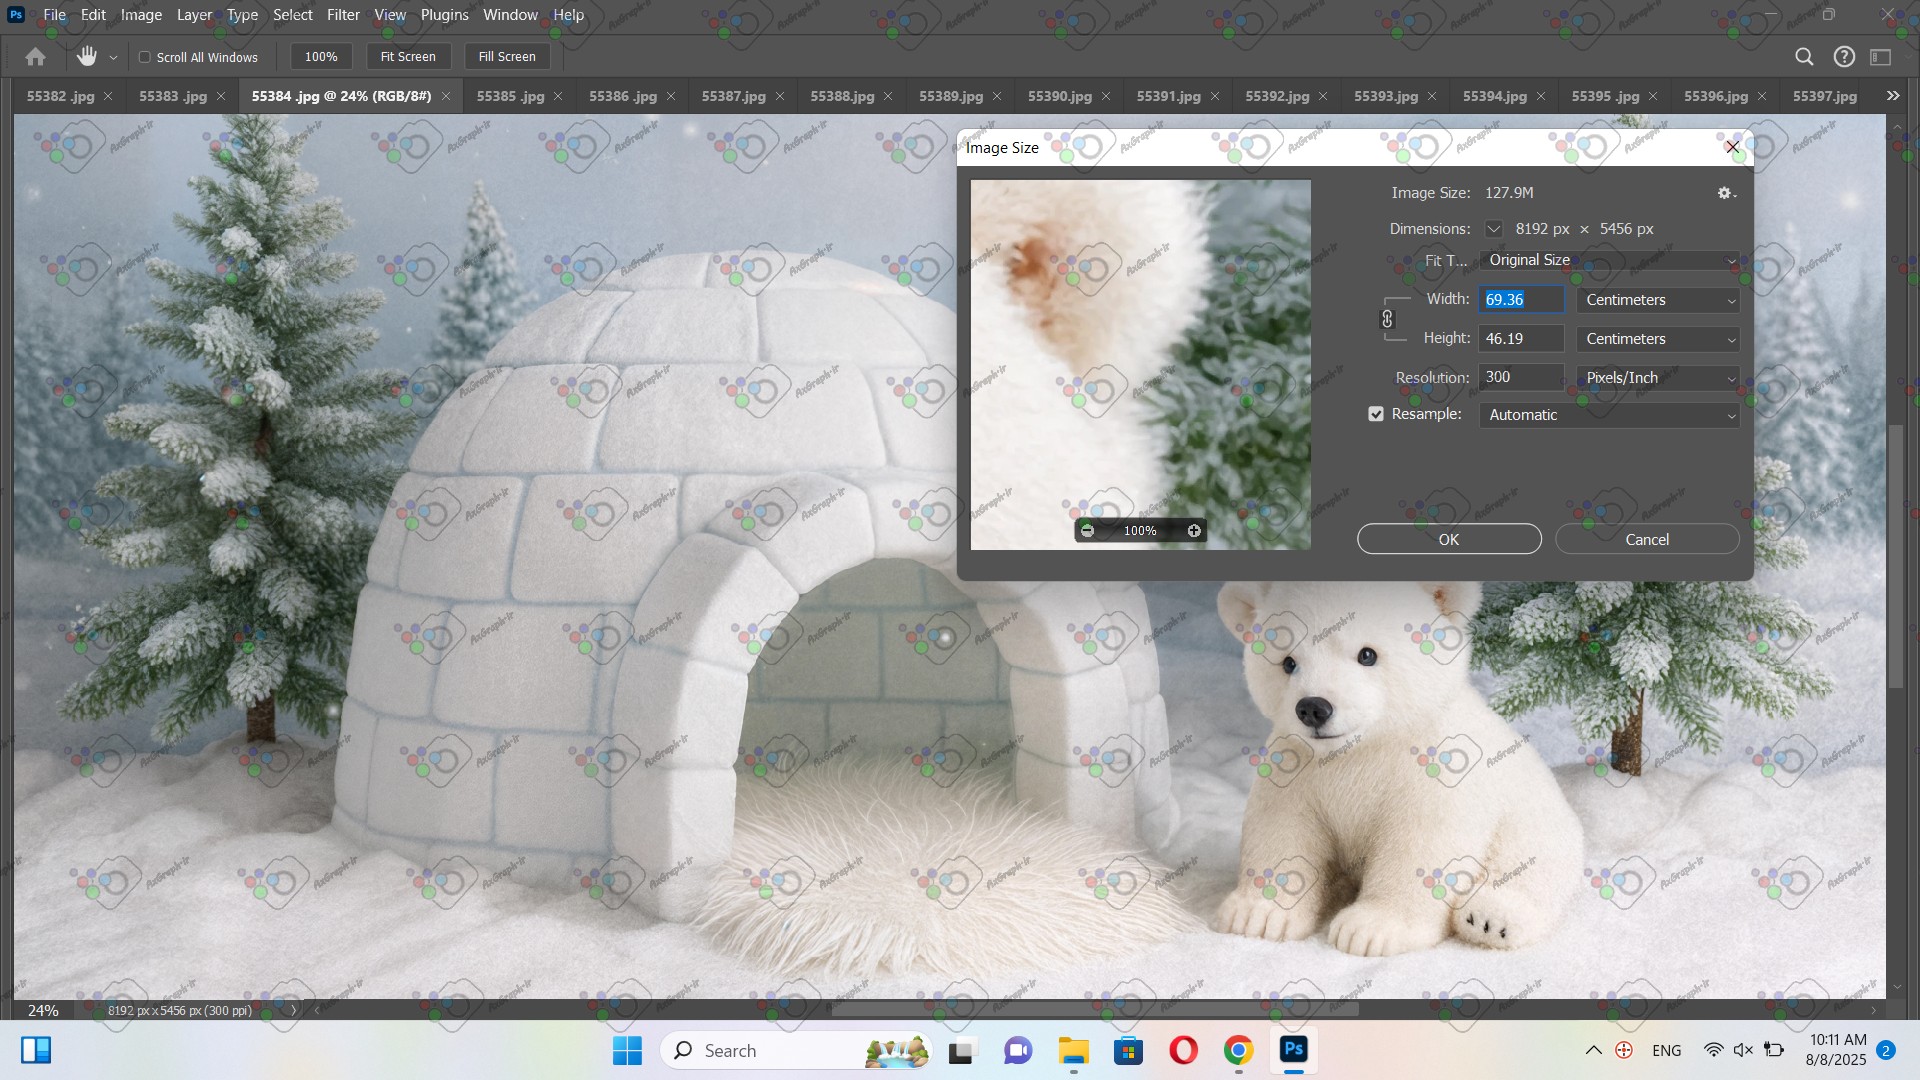Open the workspace switcher icon
1920x1080 pixels.
1881,57
